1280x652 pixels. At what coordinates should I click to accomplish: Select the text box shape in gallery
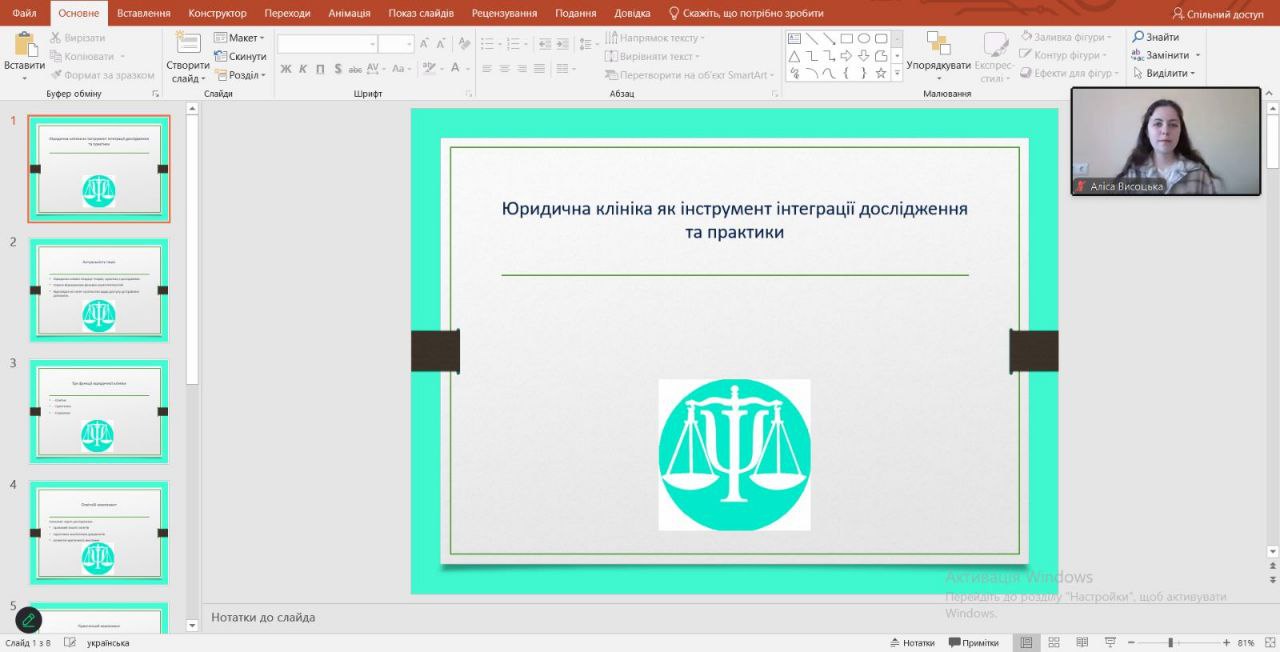pyautogui.click(x=794, y=38)
